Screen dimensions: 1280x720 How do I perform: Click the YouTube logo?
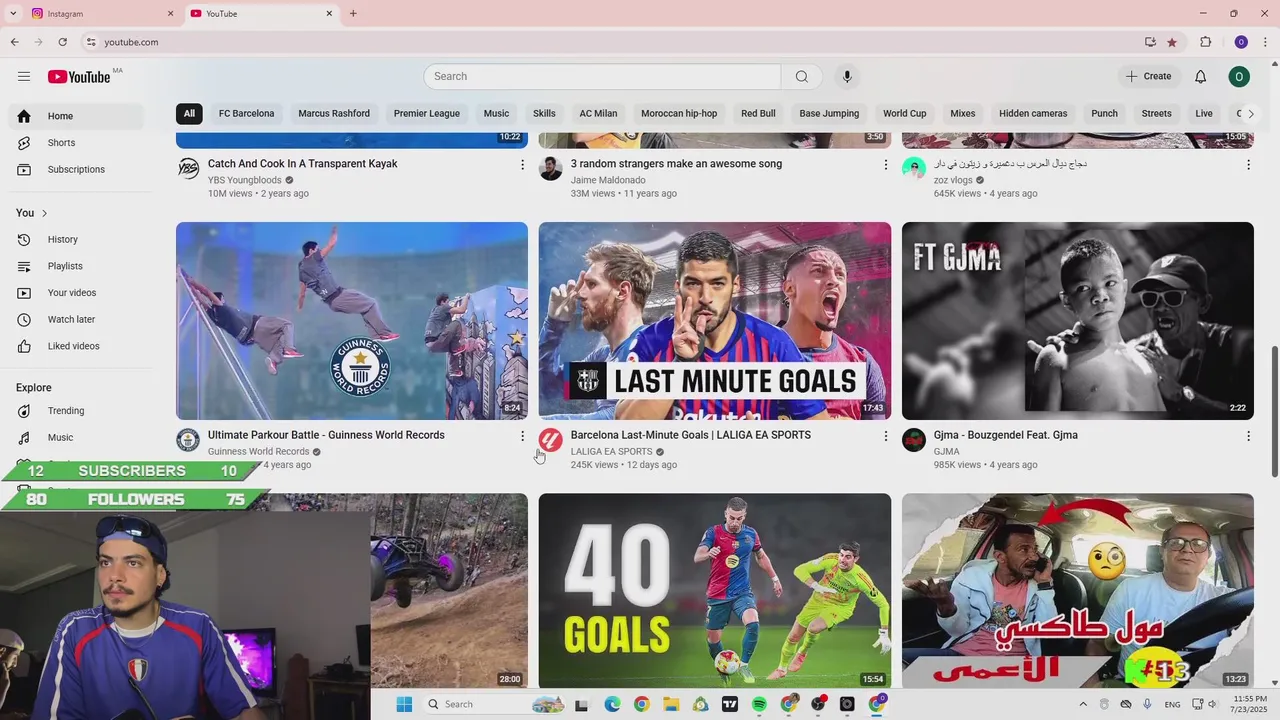(79, 77)
